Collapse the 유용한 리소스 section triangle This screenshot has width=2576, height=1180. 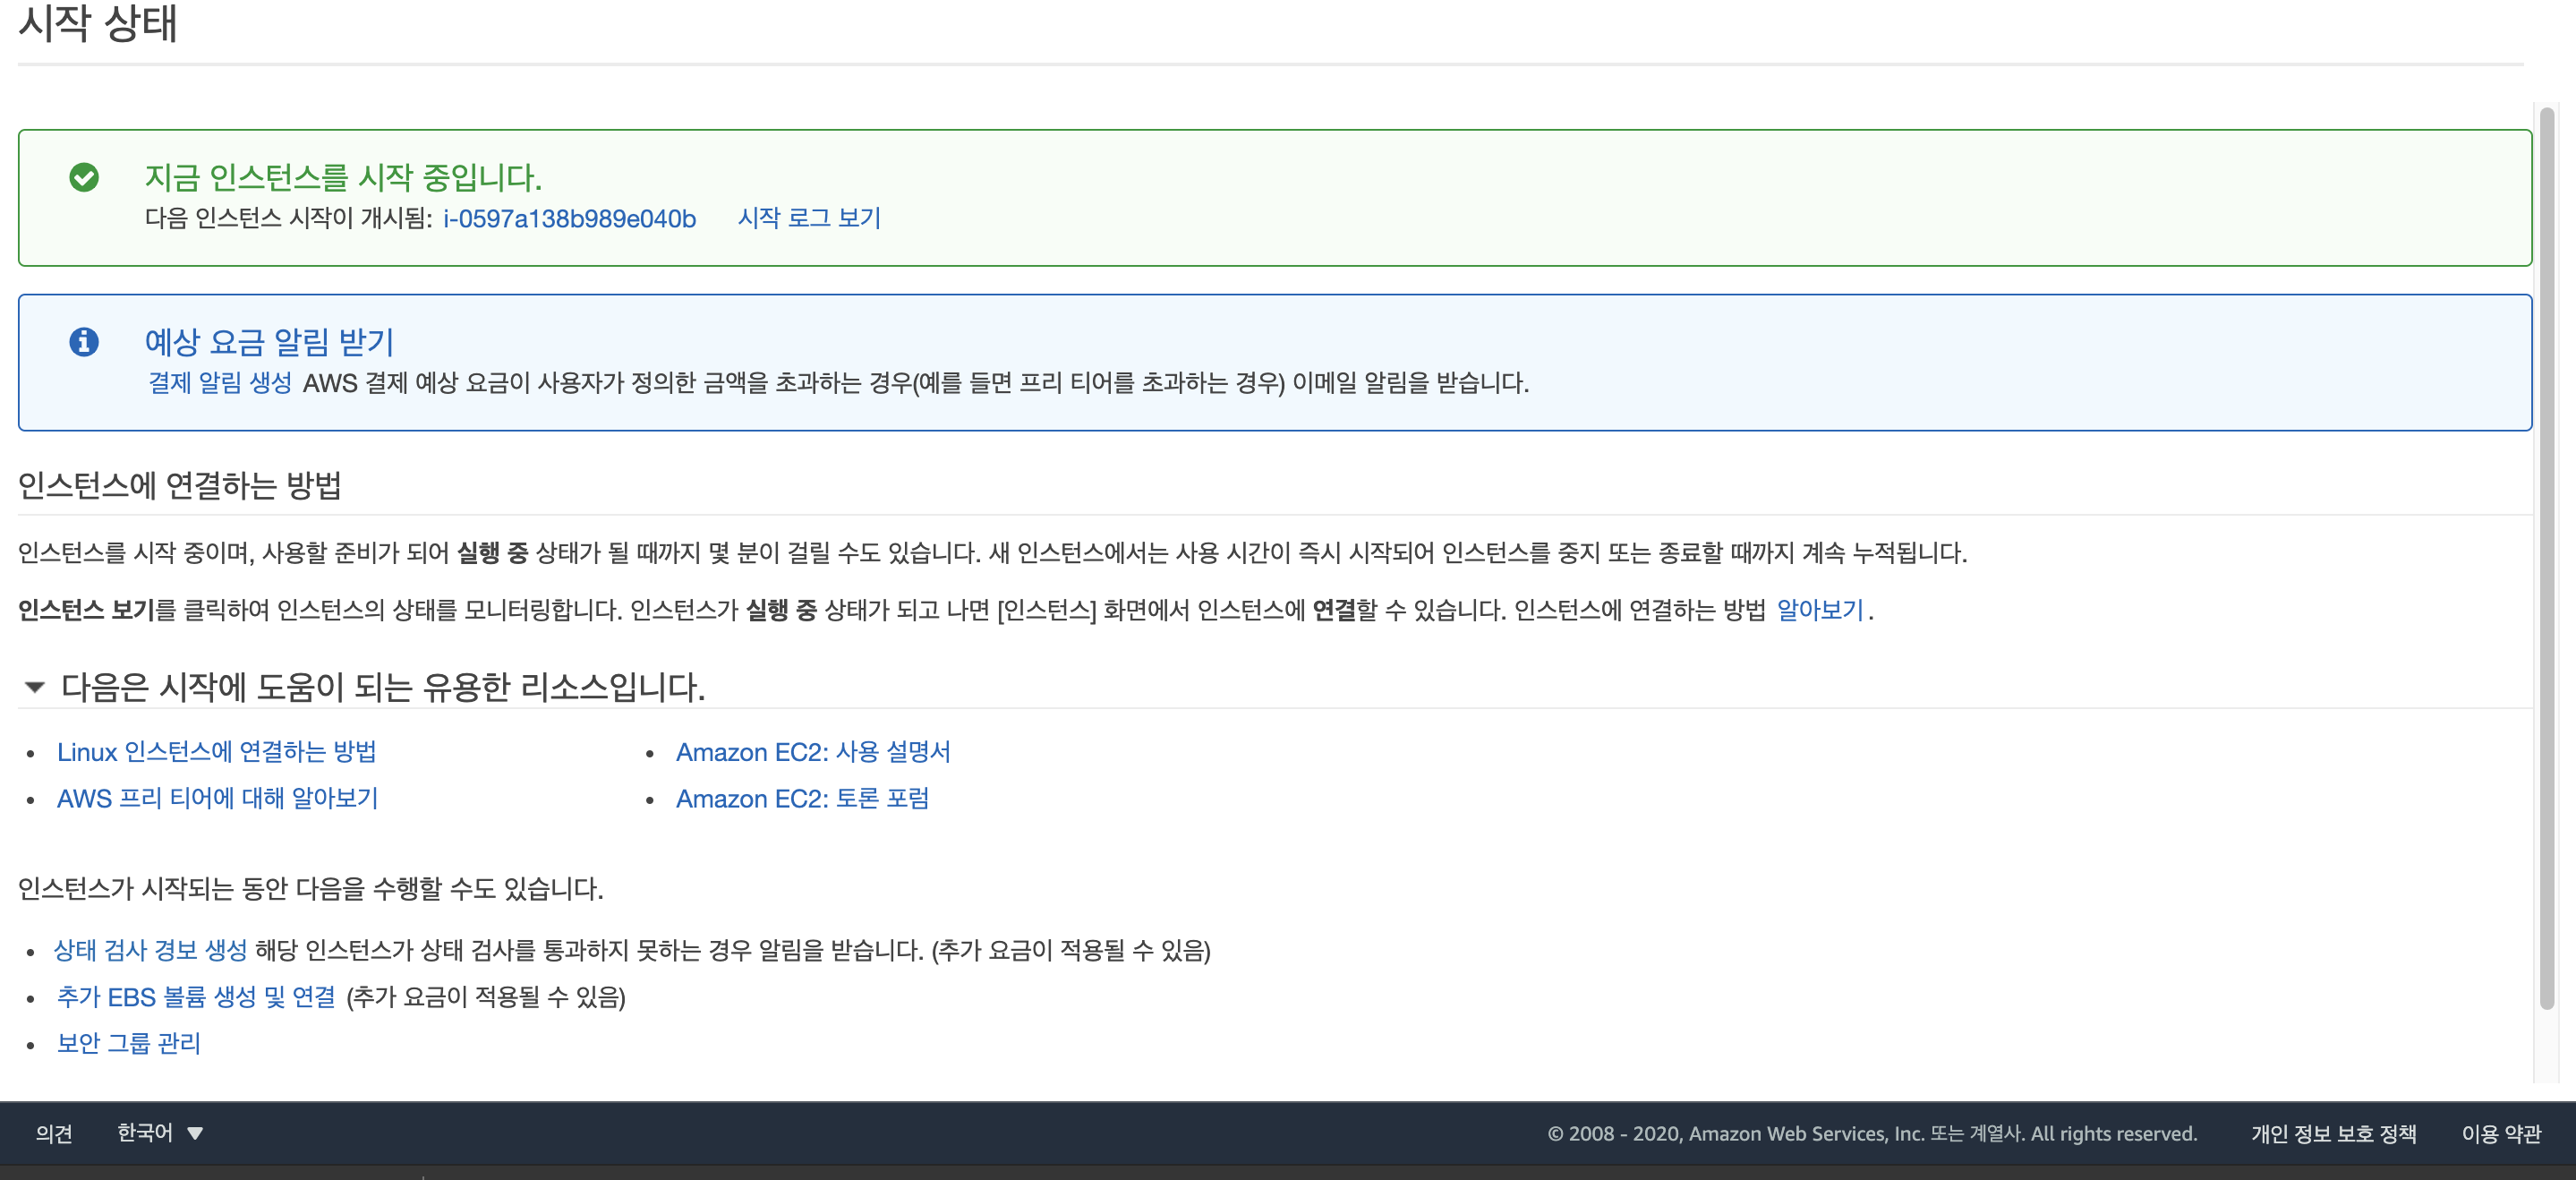coord(35,687)
